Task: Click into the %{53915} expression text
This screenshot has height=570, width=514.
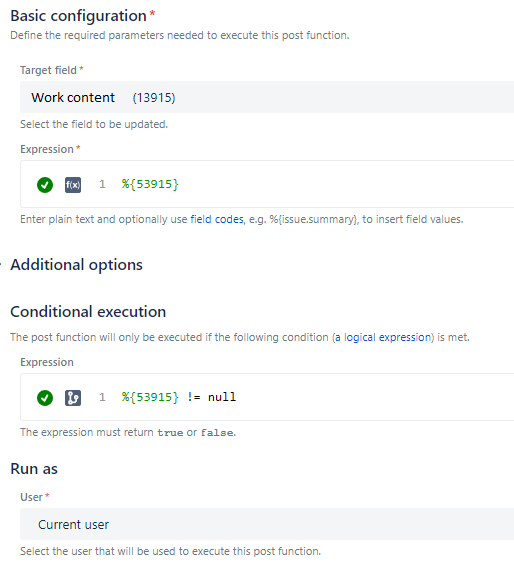Action: [150, 184]
